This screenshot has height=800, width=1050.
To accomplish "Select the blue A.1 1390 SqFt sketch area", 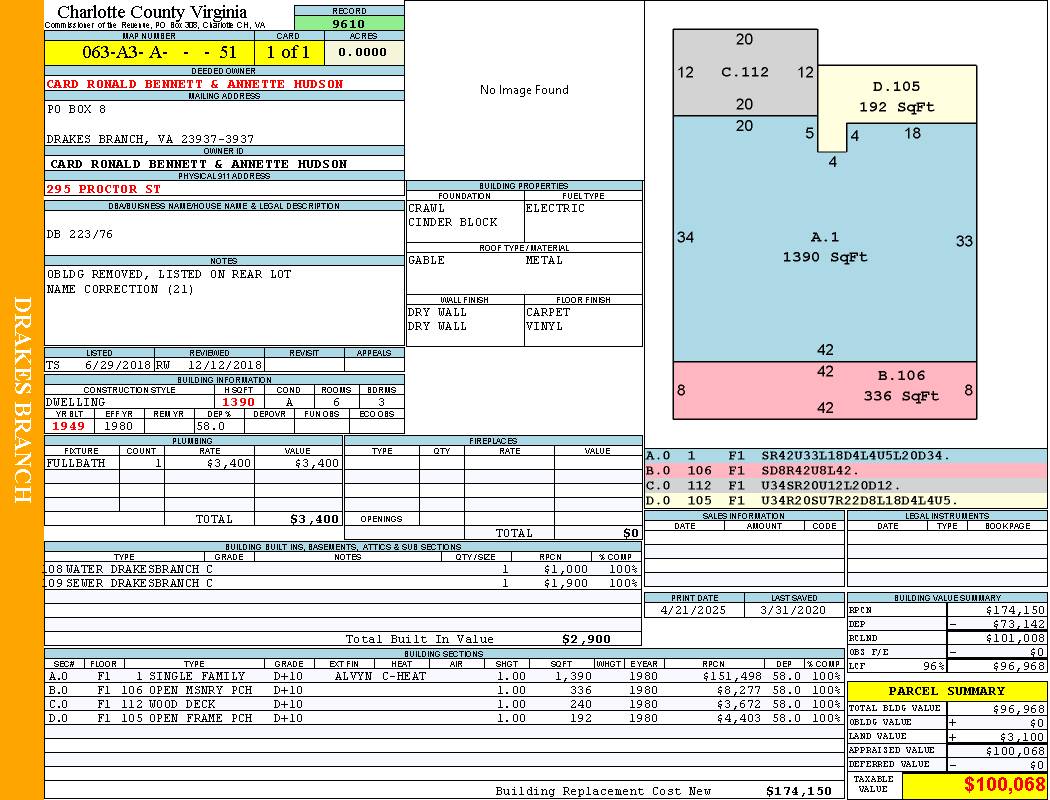I will (x=824, y=247).
